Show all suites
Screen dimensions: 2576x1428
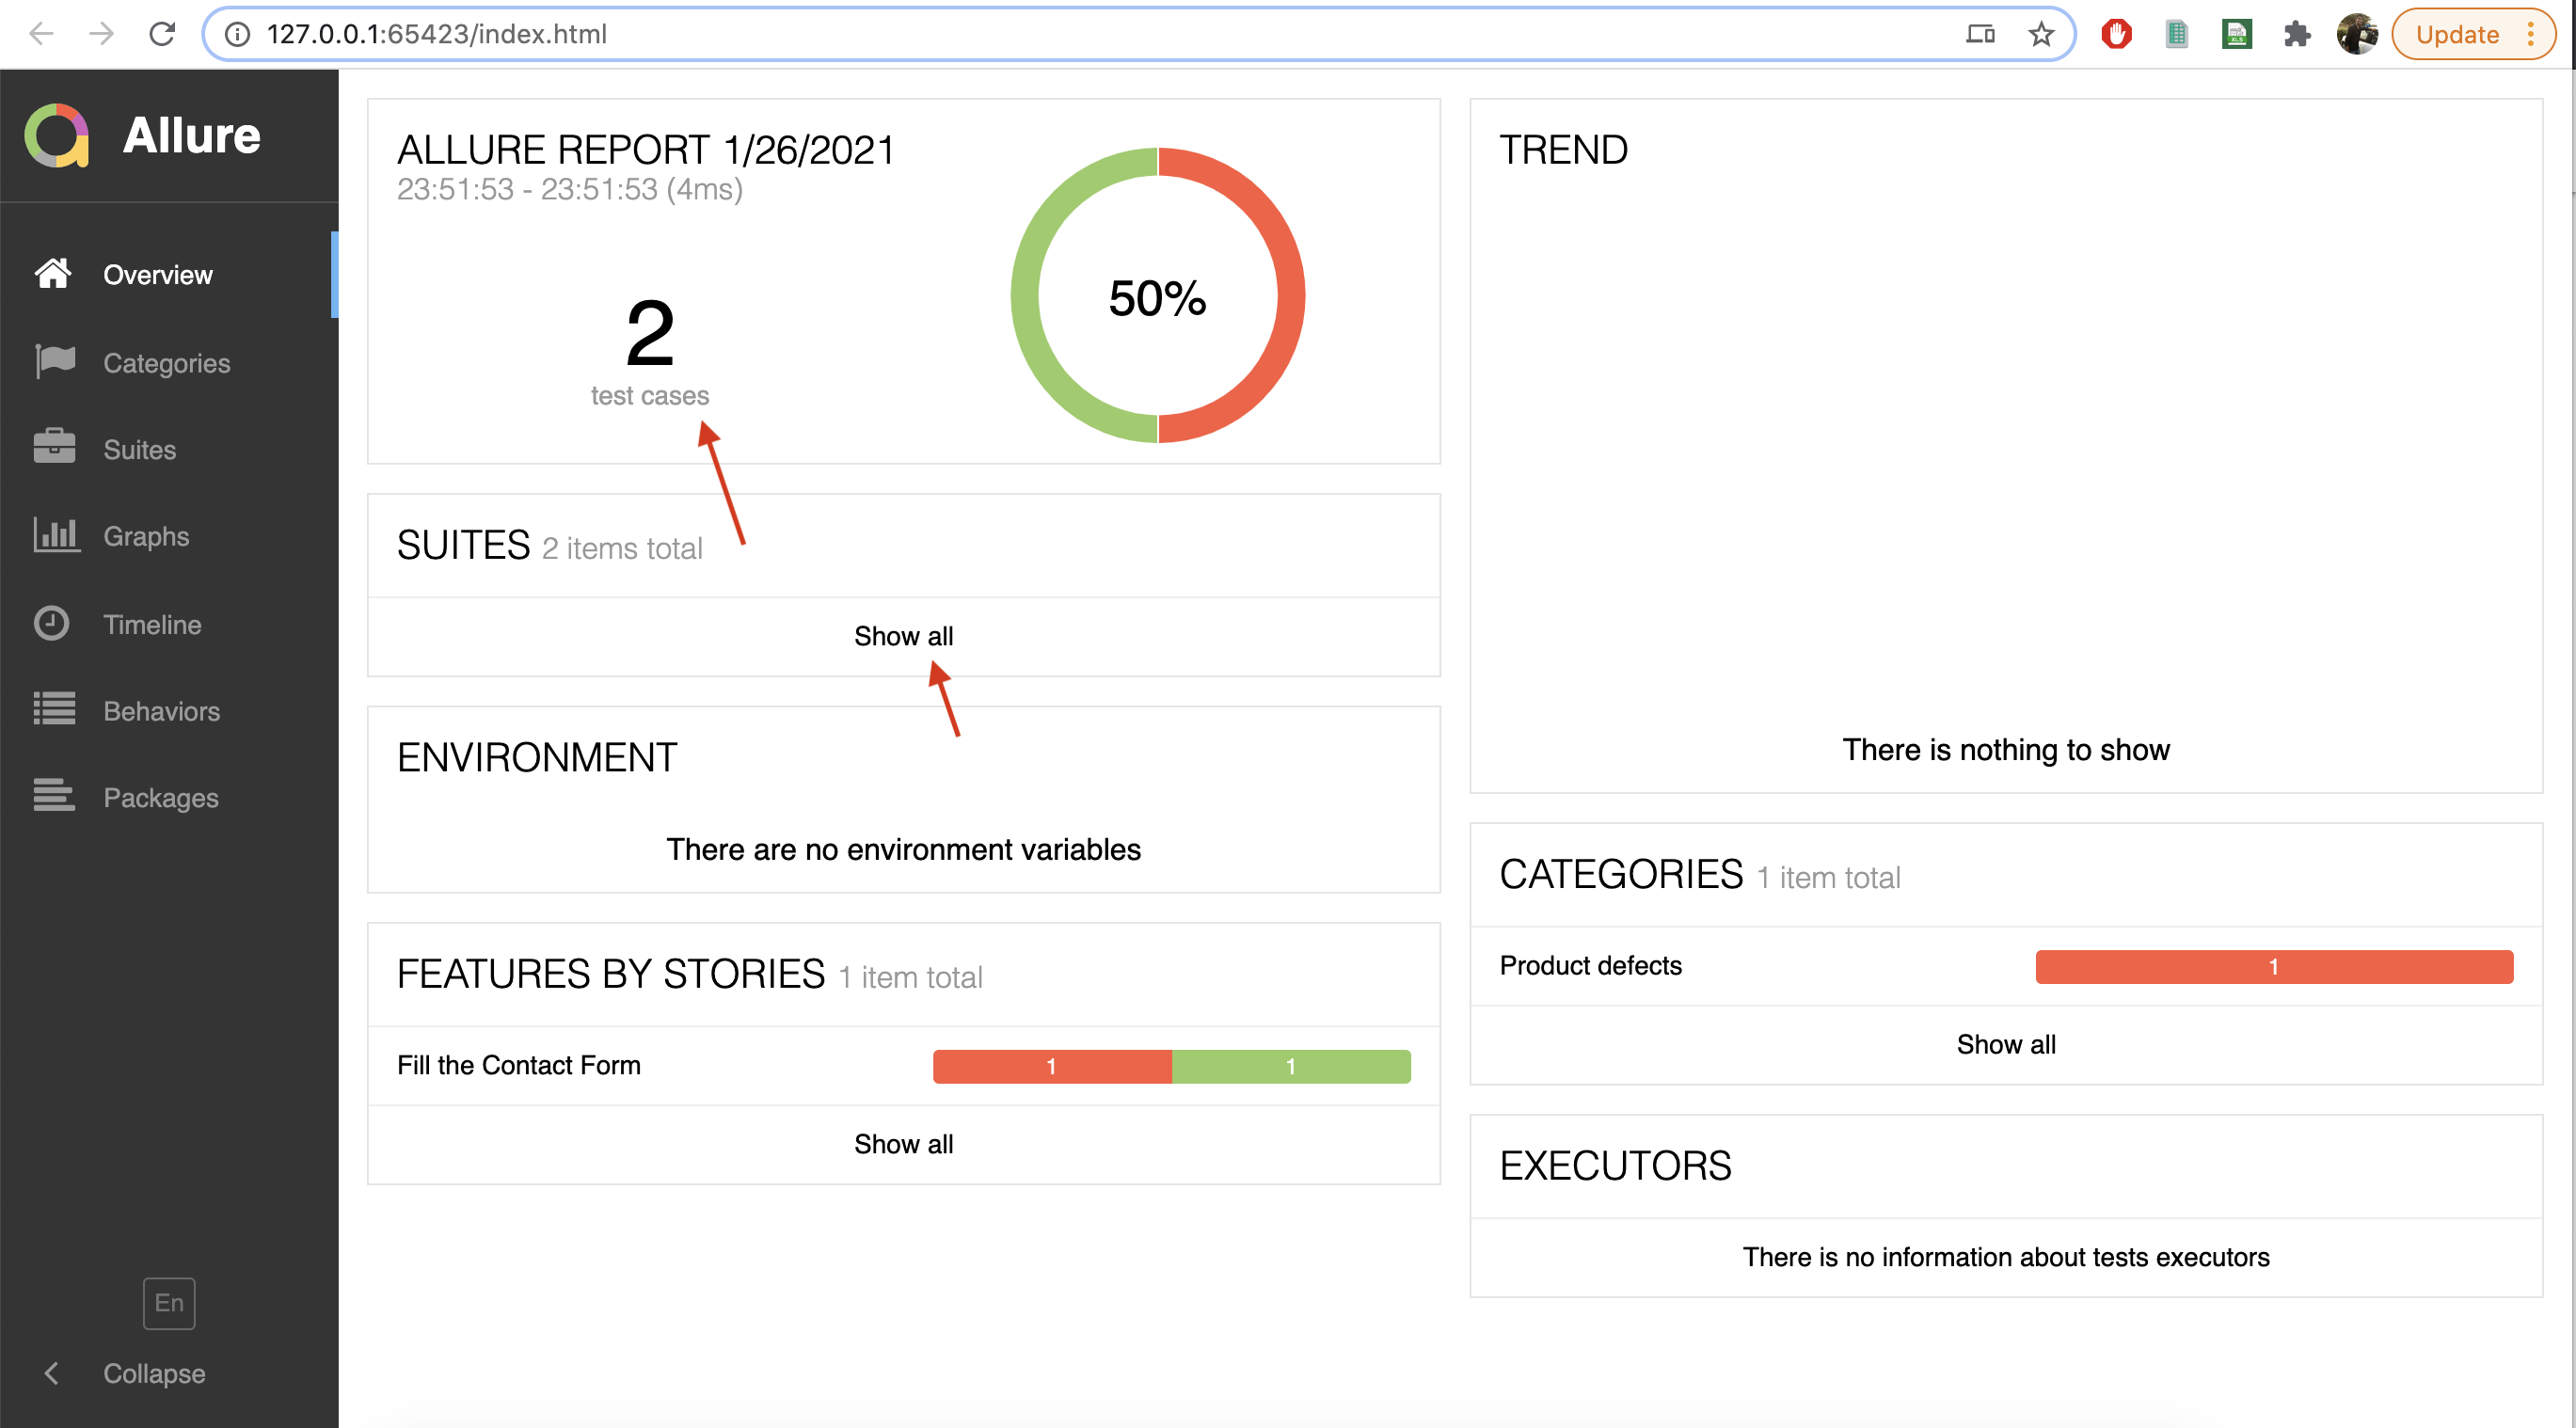click(903, 635)
